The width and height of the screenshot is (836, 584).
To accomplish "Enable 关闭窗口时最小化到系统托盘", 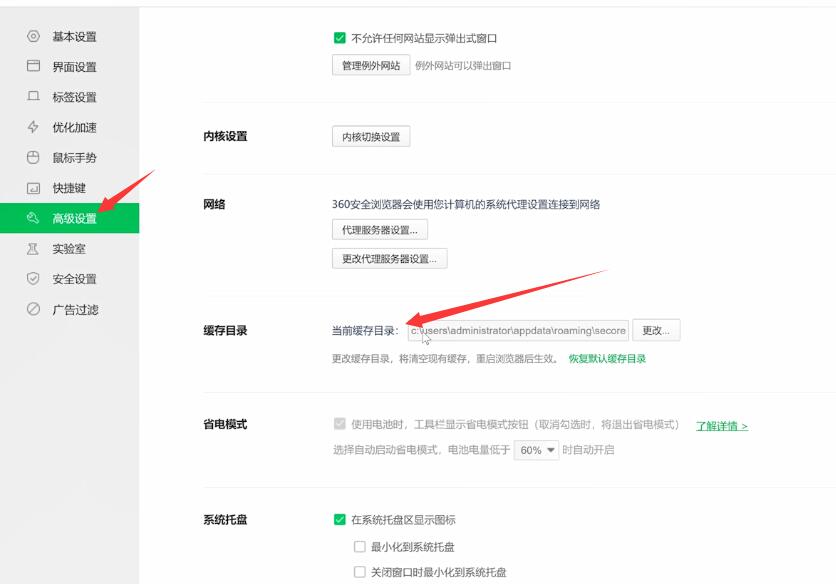I will point(360,572).
